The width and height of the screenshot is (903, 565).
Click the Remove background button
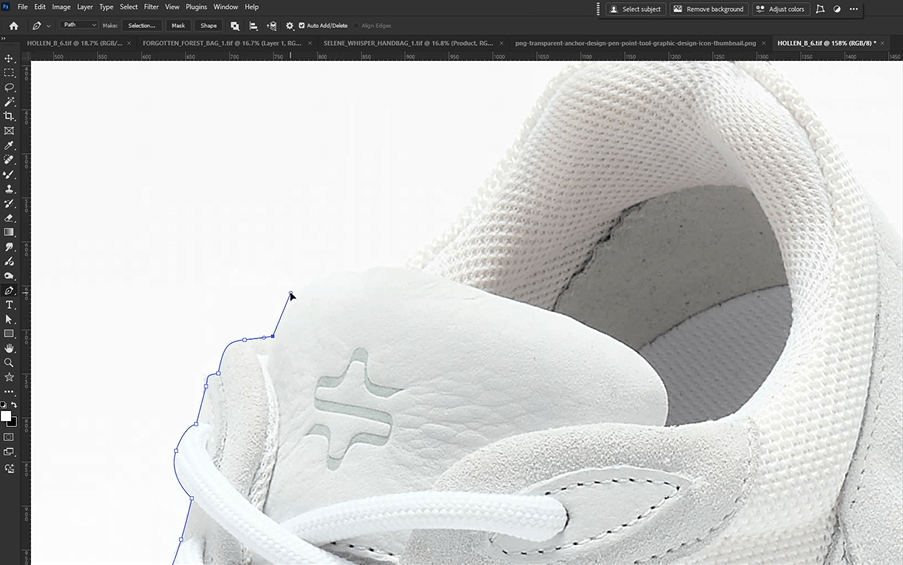[708, 9]
